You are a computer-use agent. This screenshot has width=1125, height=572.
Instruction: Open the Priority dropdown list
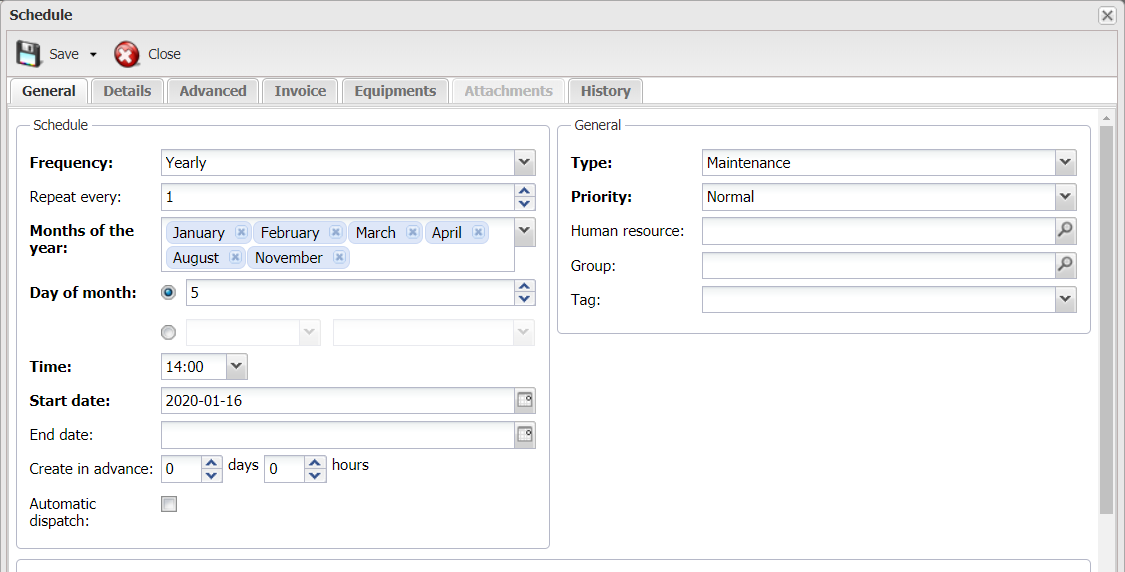1065,197
